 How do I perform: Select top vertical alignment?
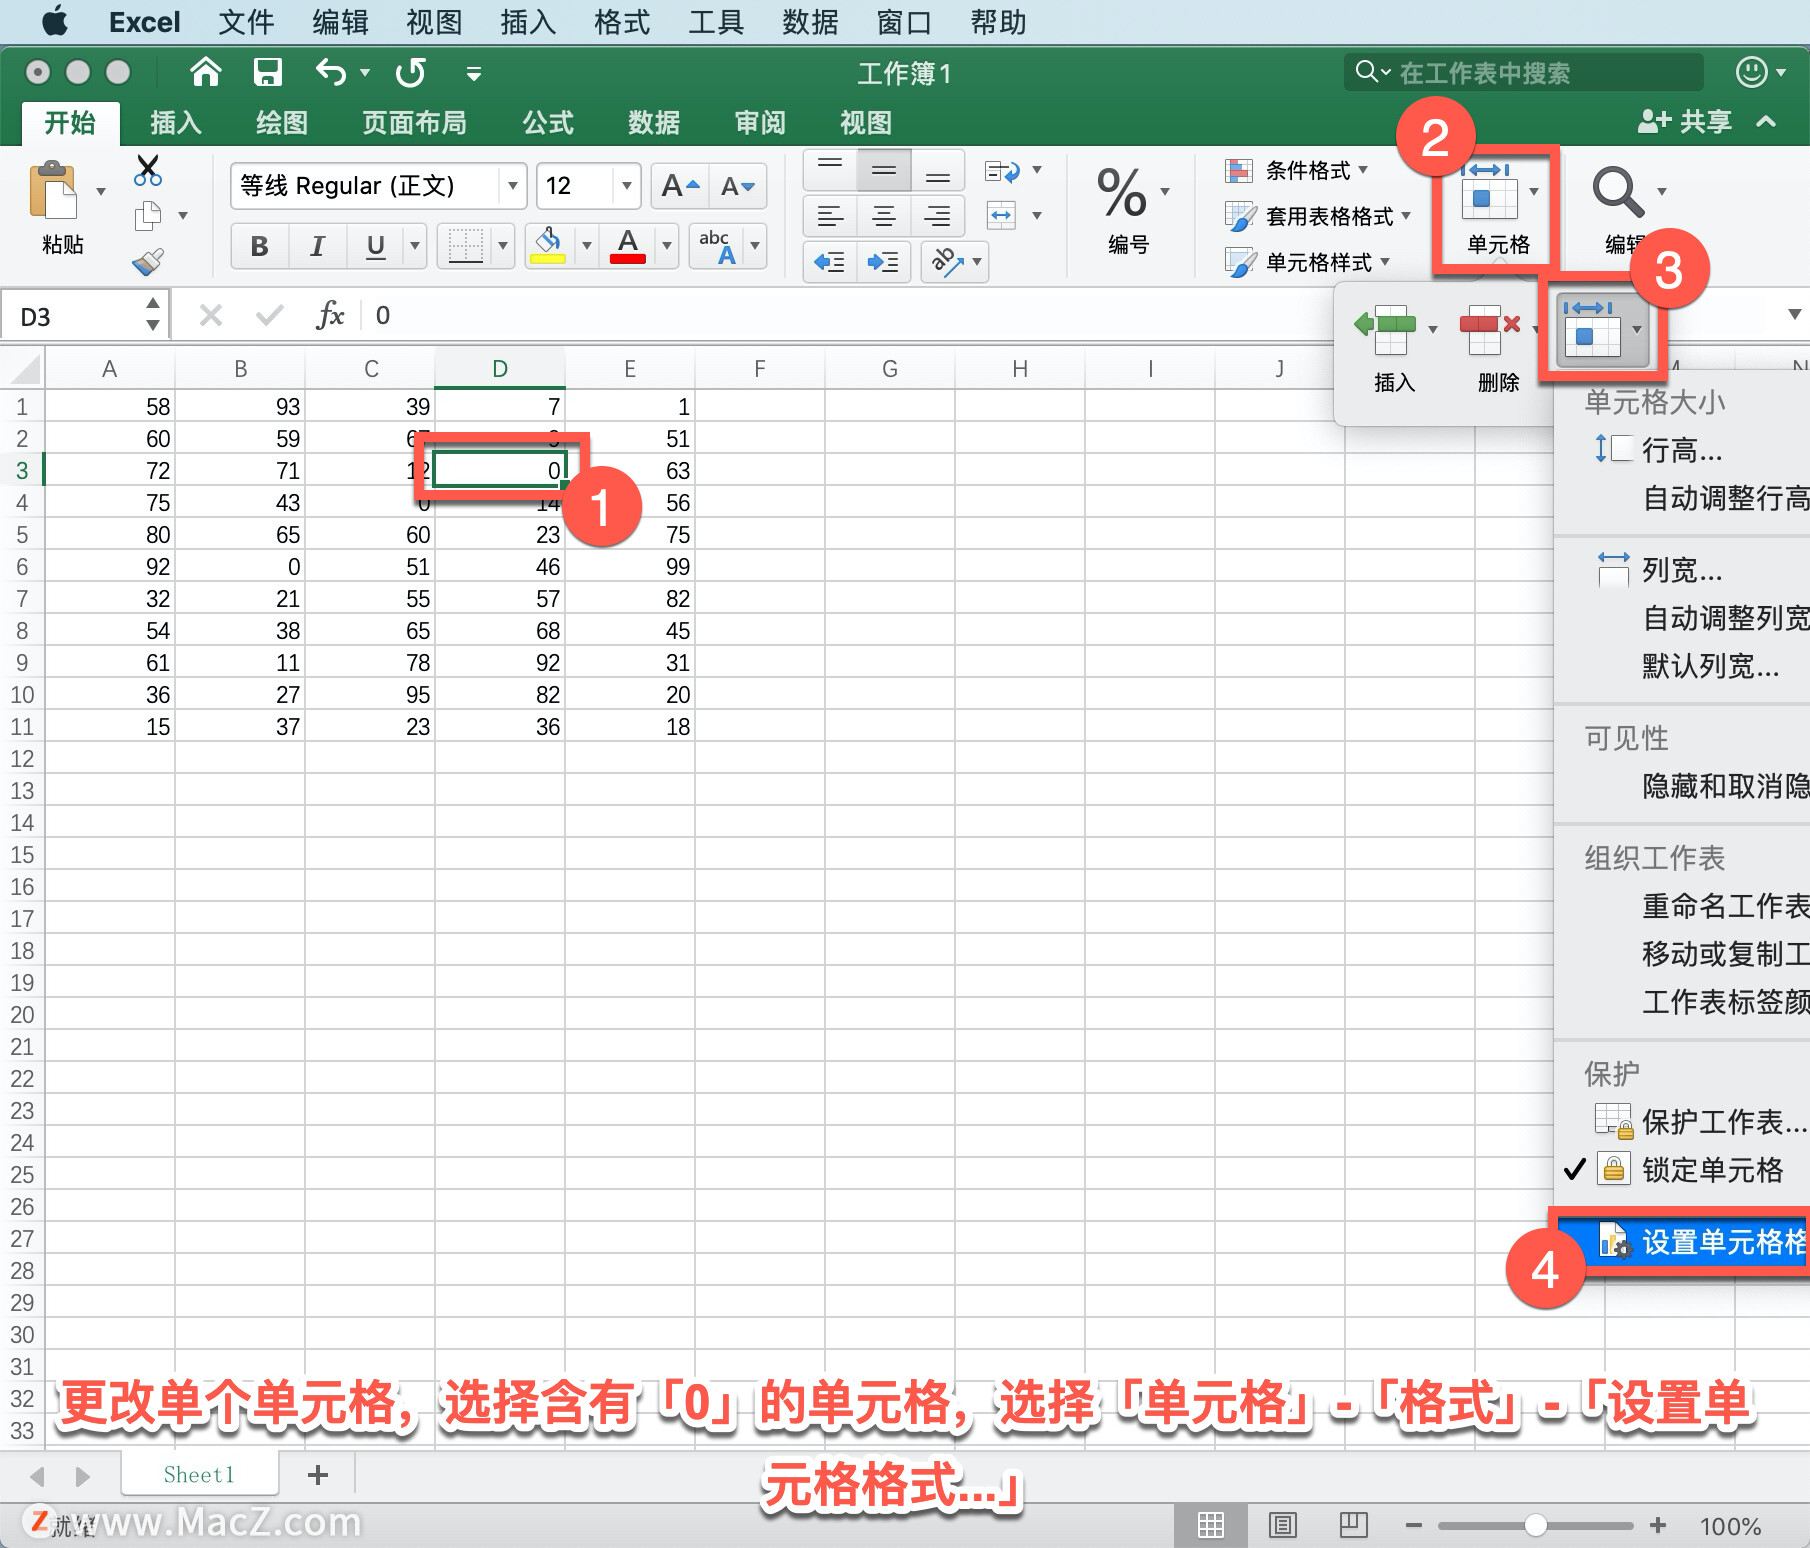point(830,171)
